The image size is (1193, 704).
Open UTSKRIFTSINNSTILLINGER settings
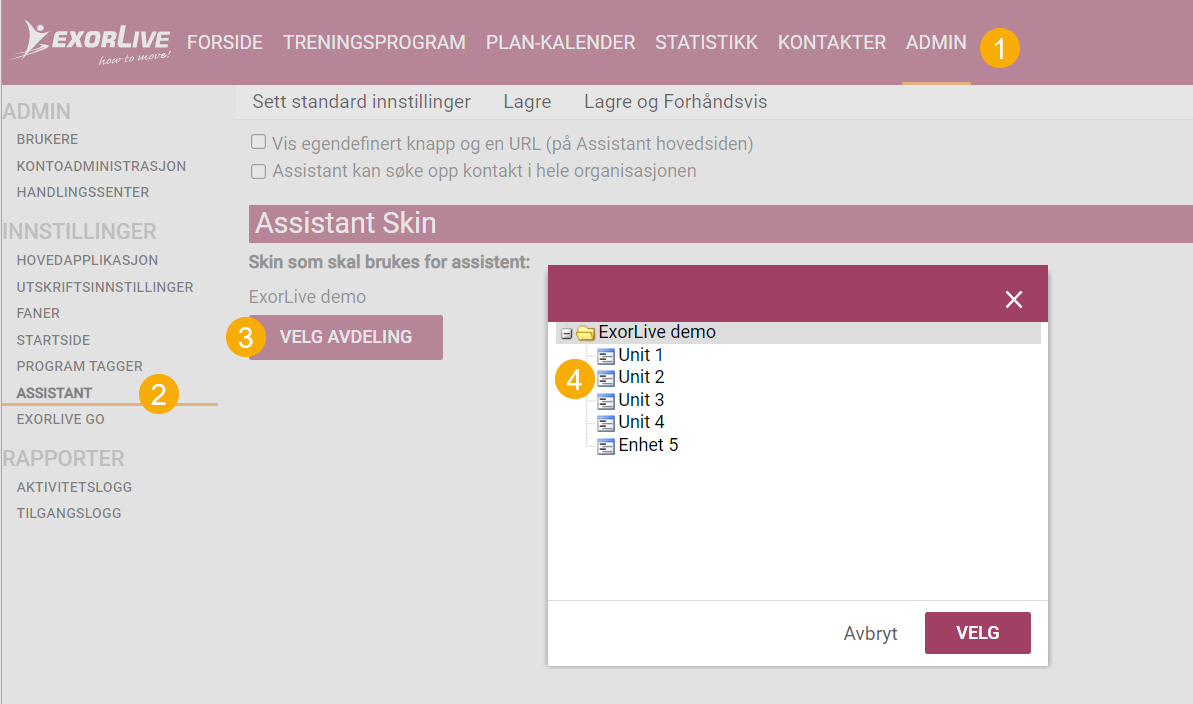point(105,287)
